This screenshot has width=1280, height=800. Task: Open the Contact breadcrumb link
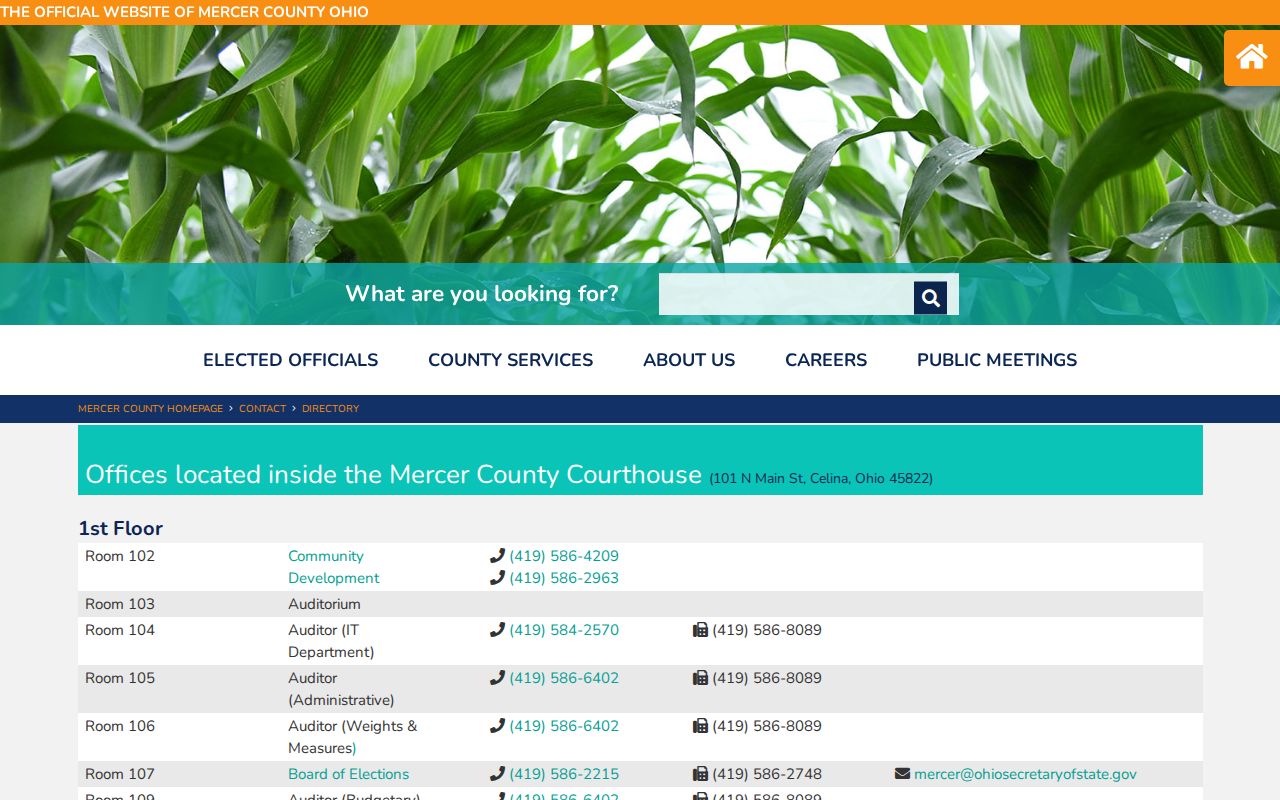click(x=262, y=408)
